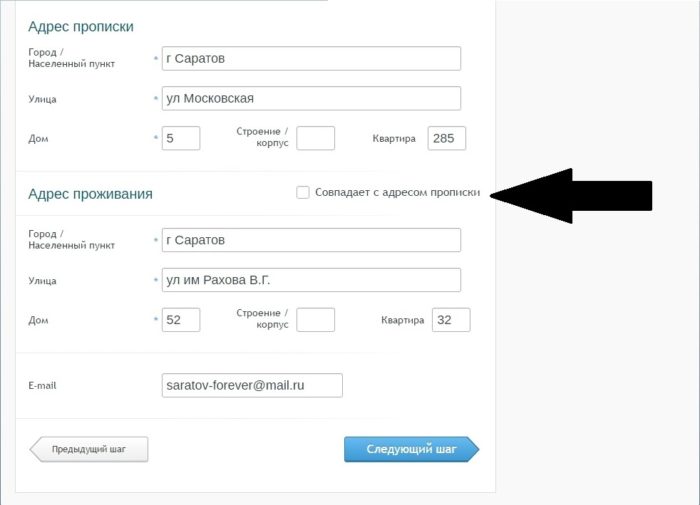Click the empty Строение field under Адрес прописки
Viewport: 700px width, 505px height.
tap(316, 138)
